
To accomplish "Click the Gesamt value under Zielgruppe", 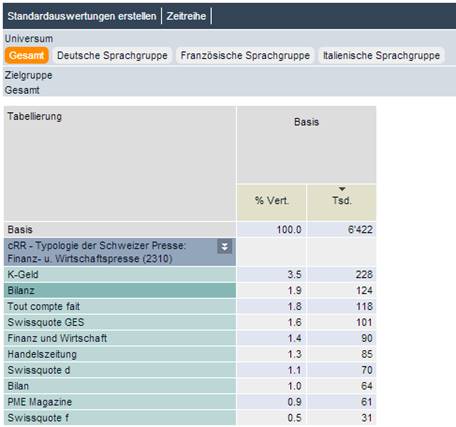I will pos(22,90).
